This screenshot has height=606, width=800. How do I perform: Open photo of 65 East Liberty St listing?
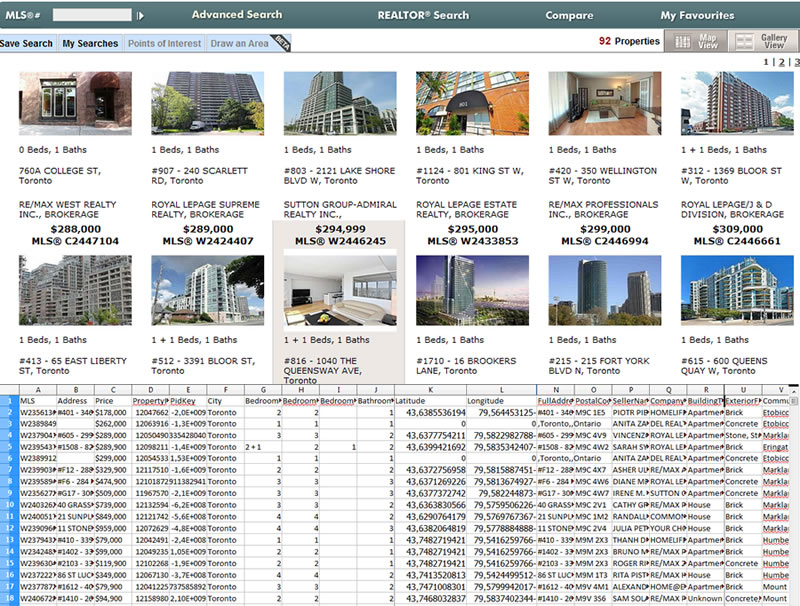pyautogui.click(x=76, y=290)
